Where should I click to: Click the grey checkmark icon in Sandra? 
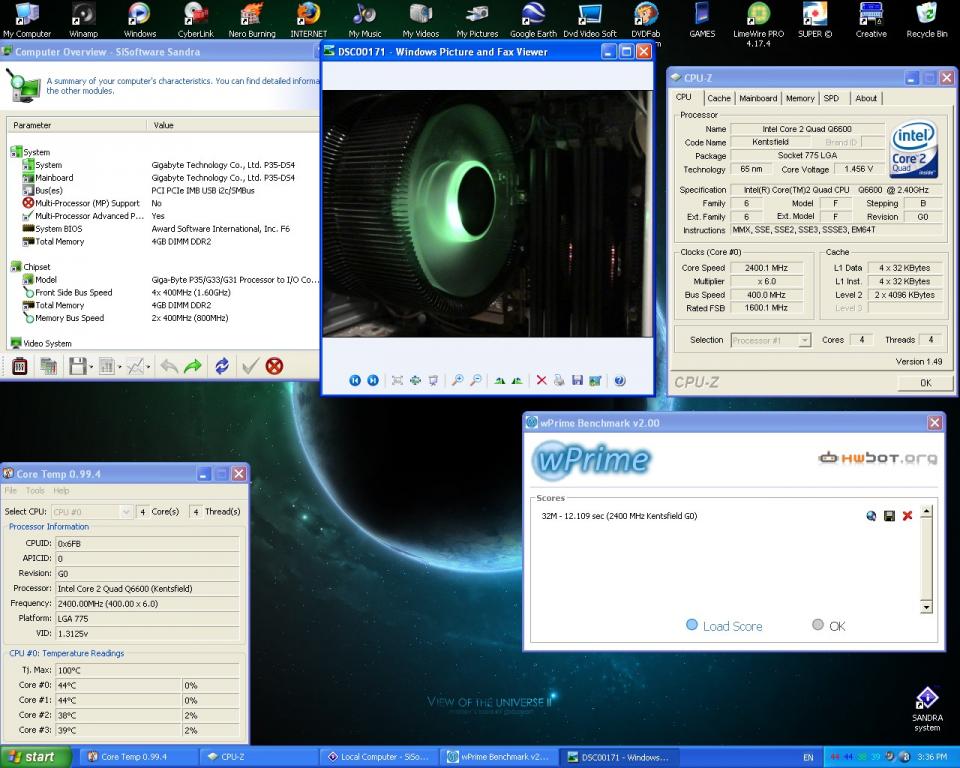(250, 366)
